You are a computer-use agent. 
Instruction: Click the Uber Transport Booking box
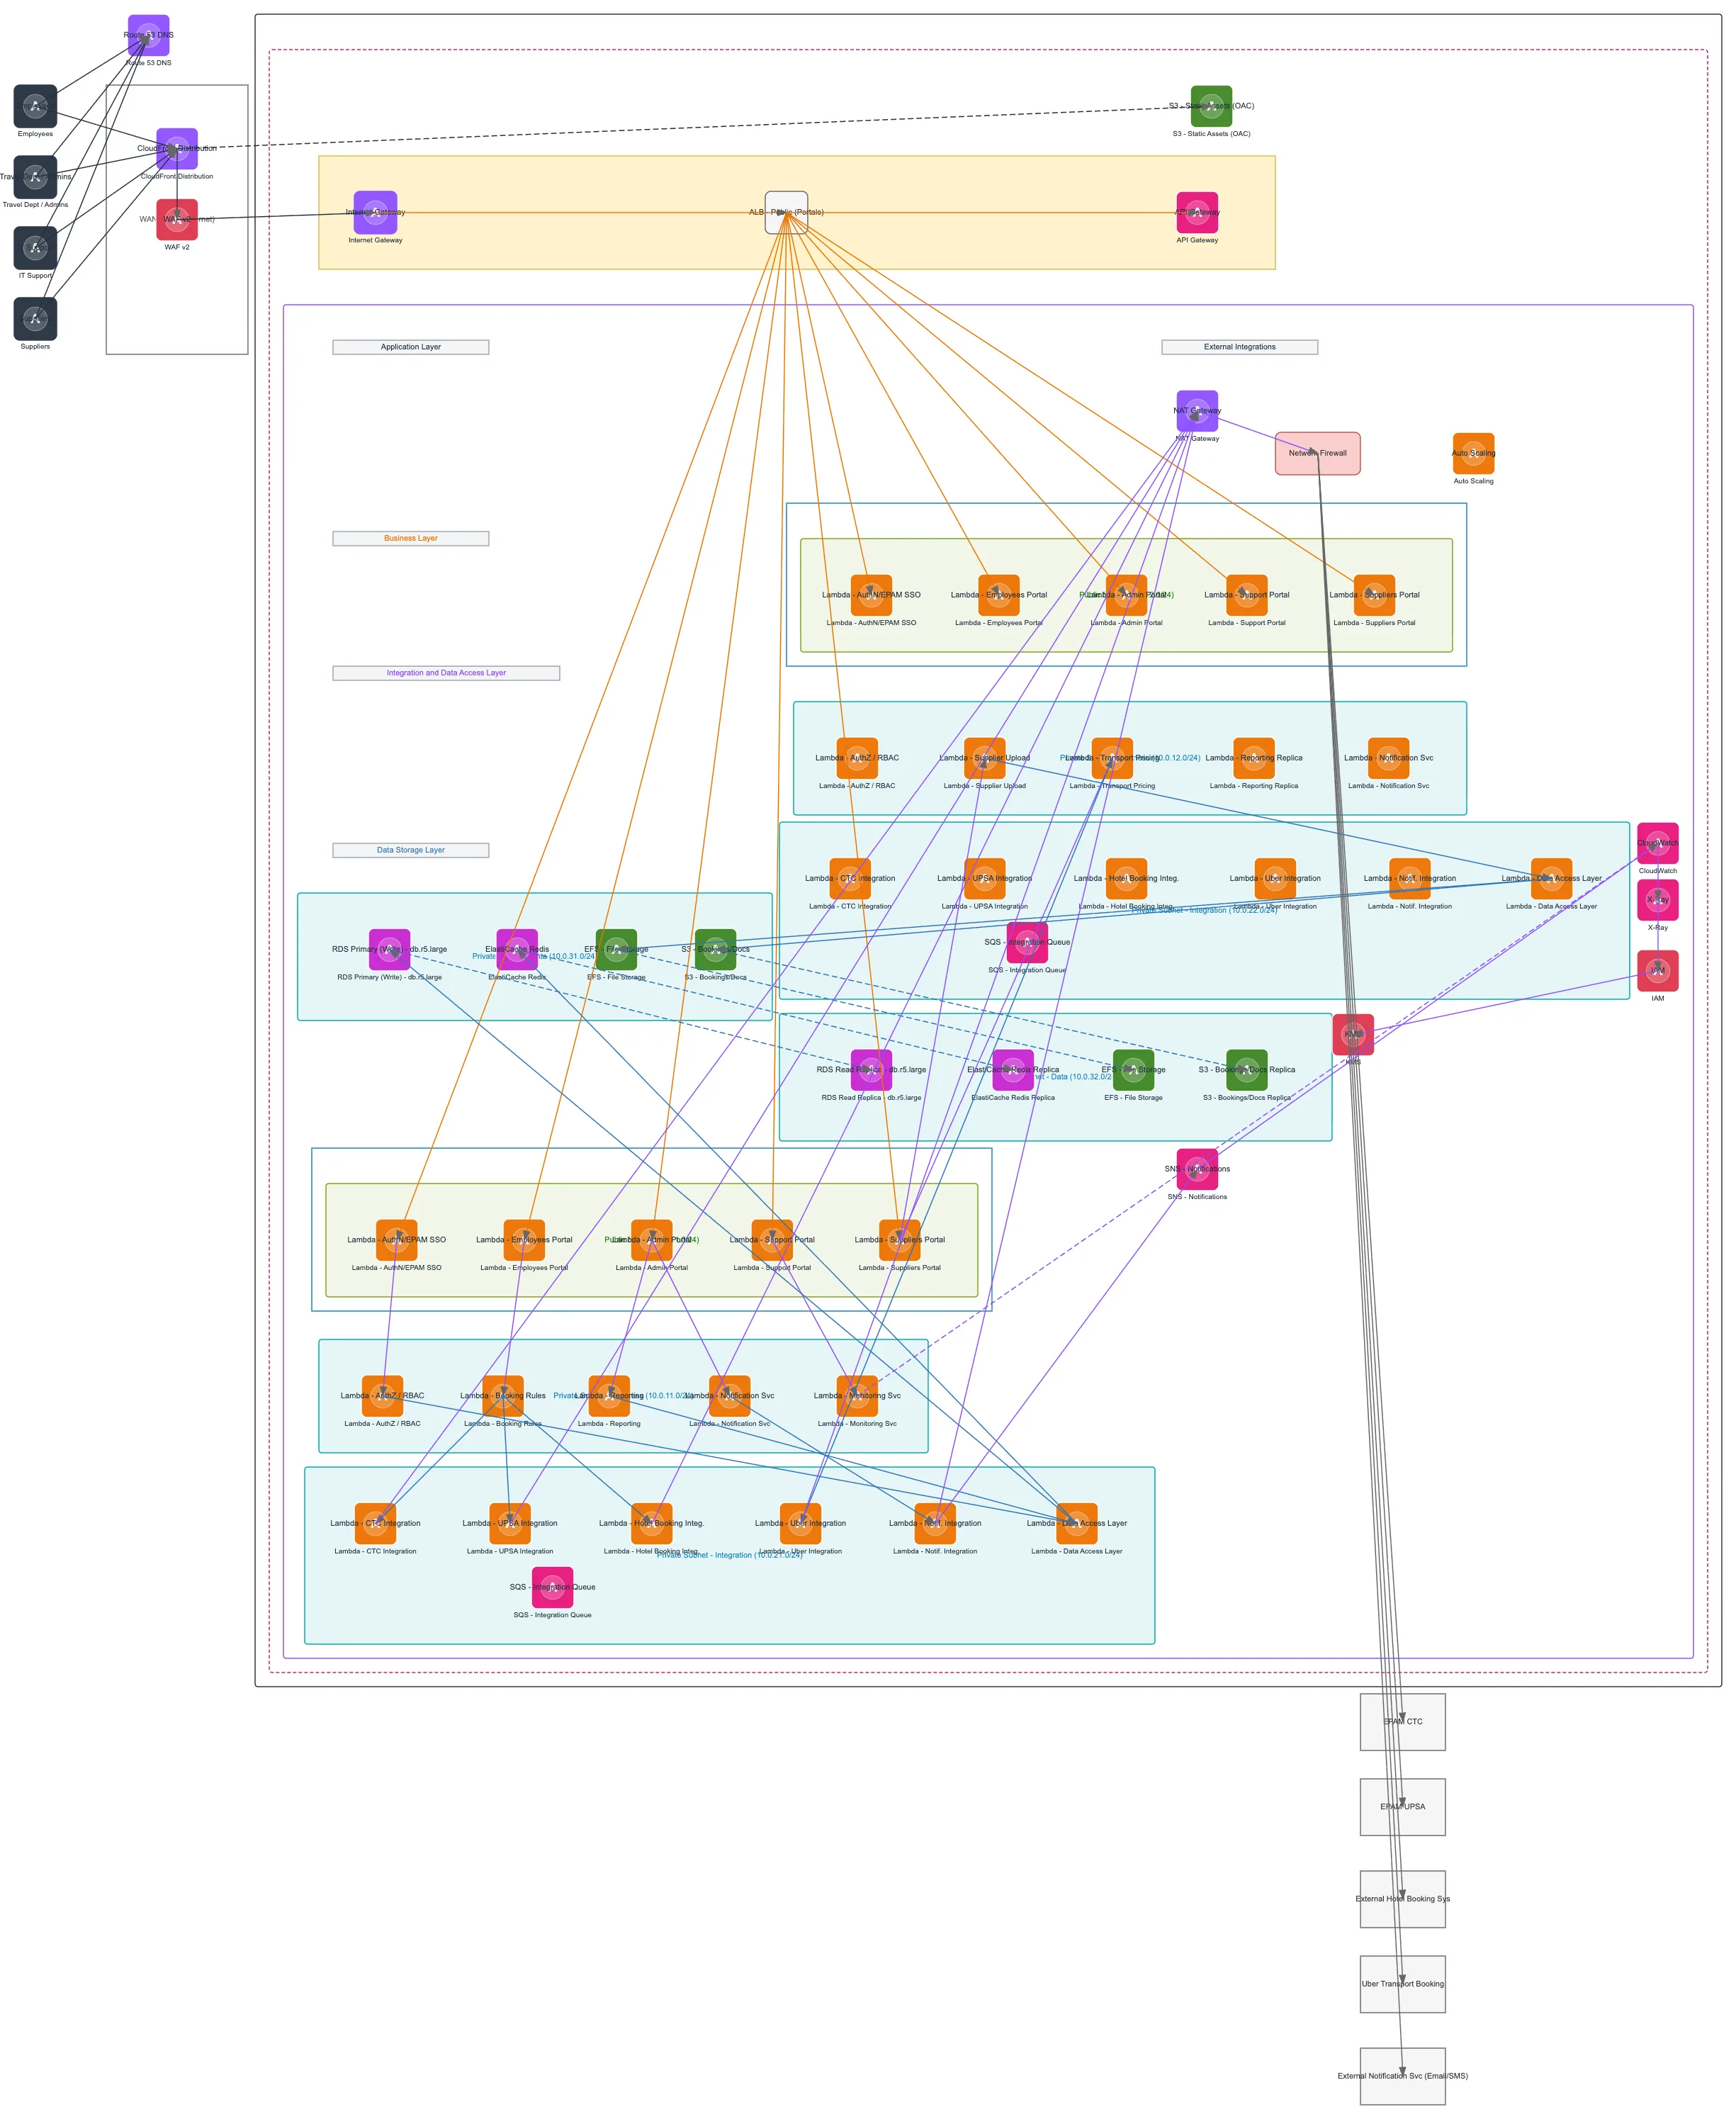pos(1403,1984)
